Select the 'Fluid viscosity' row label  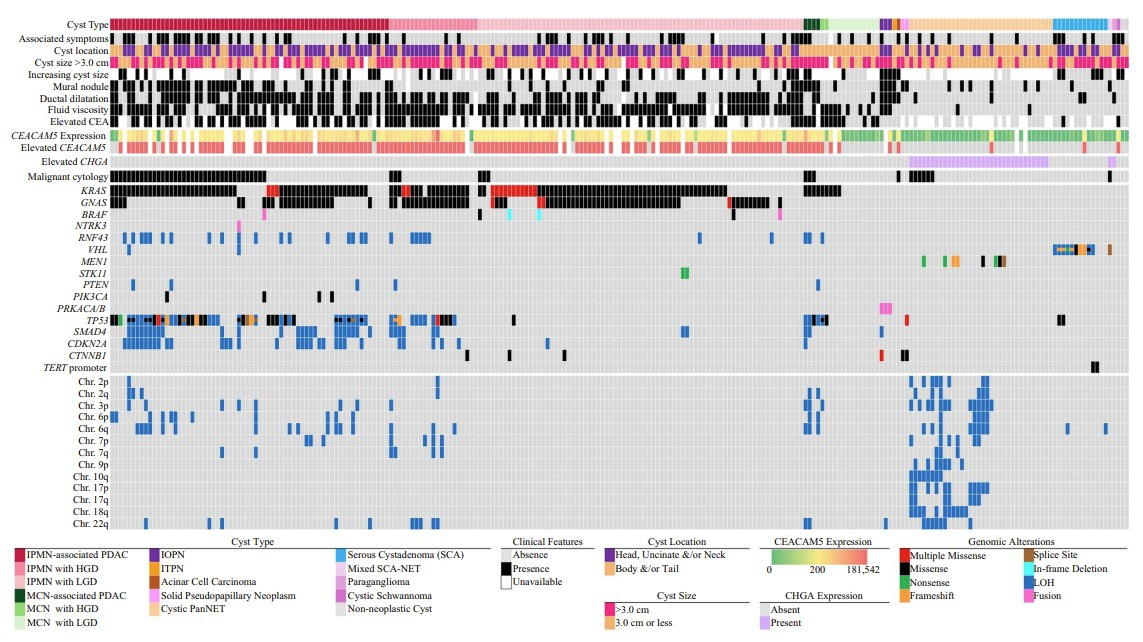tap(78, 110)
